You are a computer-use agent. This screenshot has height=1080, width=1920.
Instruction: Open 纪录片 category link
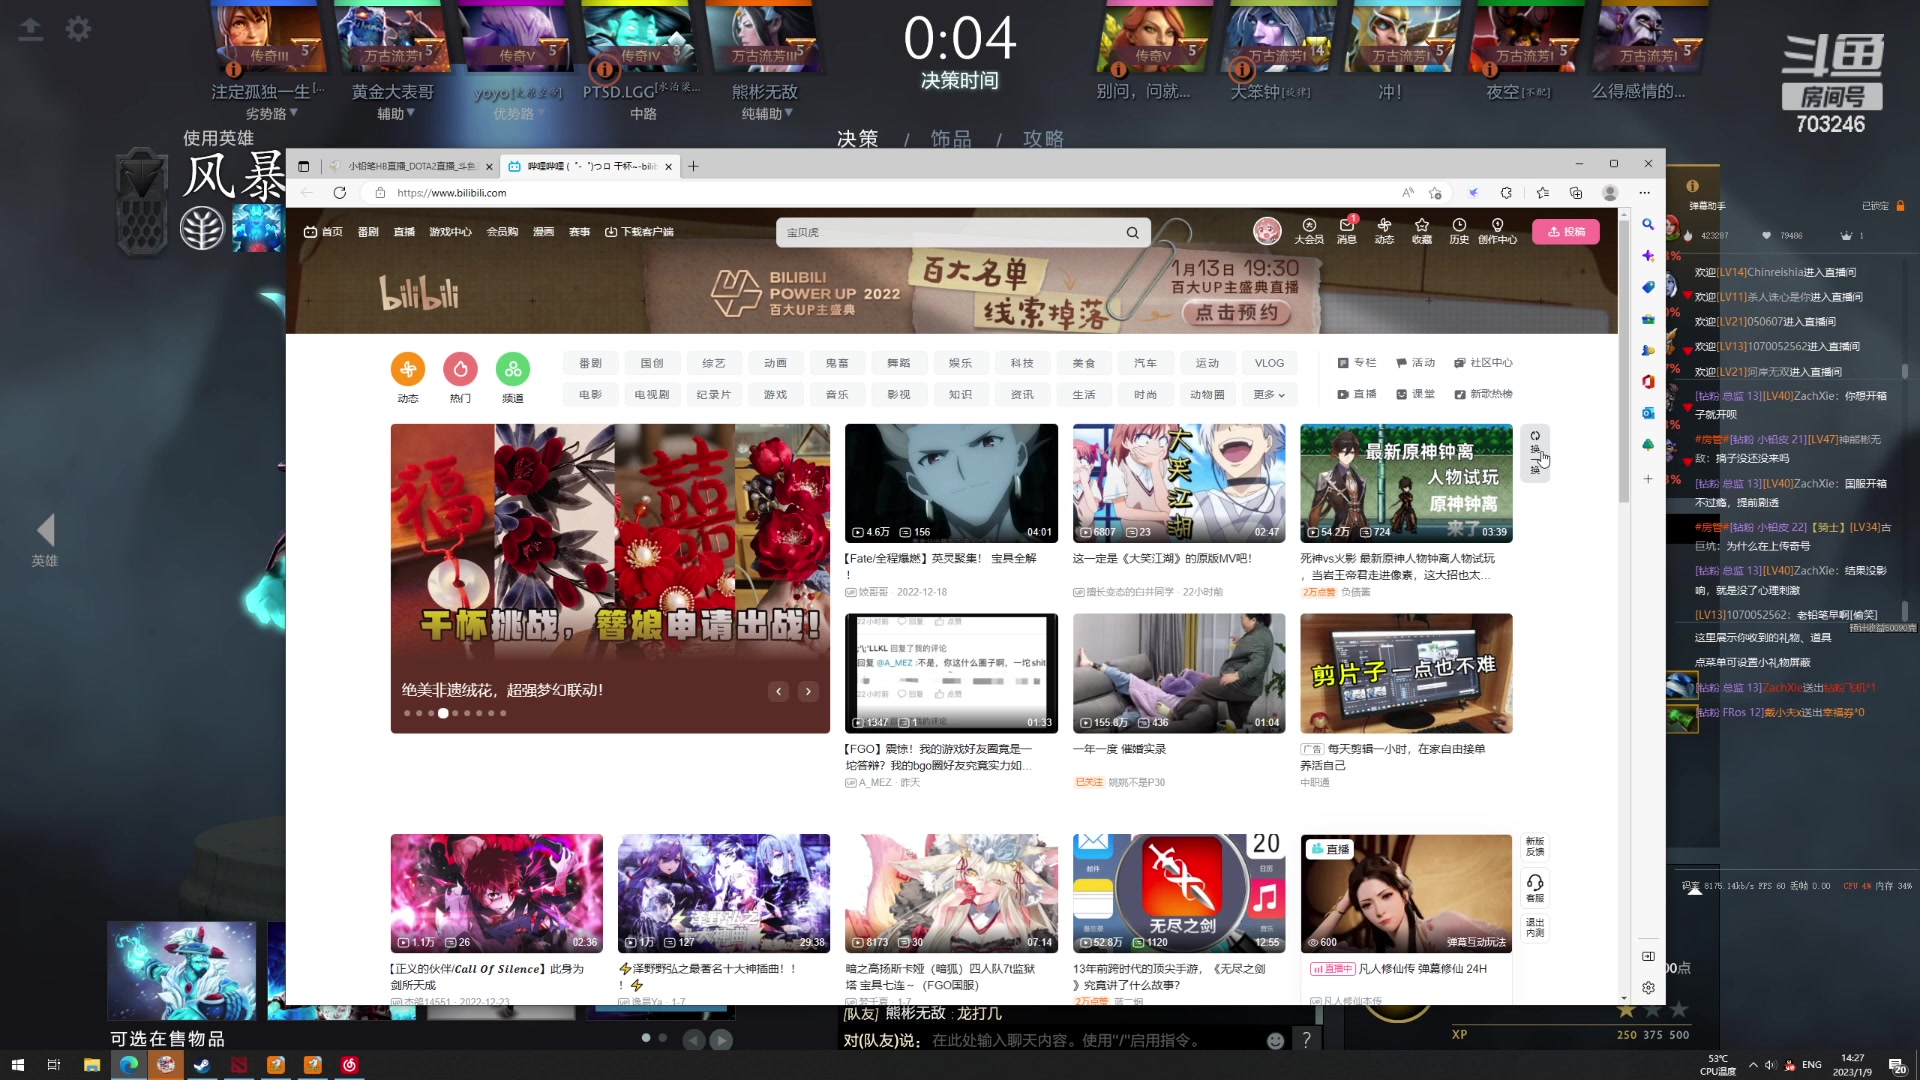[713, 395]
